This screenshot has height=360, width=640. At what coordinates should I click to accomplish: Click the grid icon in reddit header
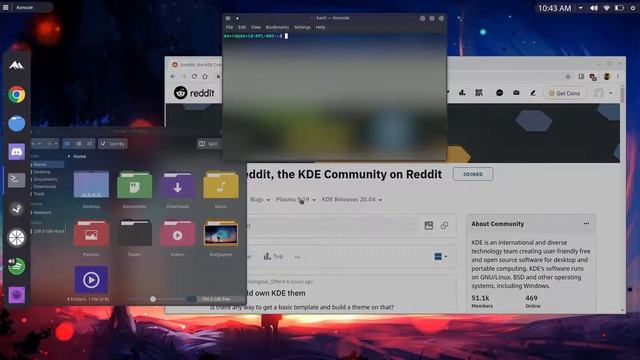pyautogui.click(x=479, y=93)
